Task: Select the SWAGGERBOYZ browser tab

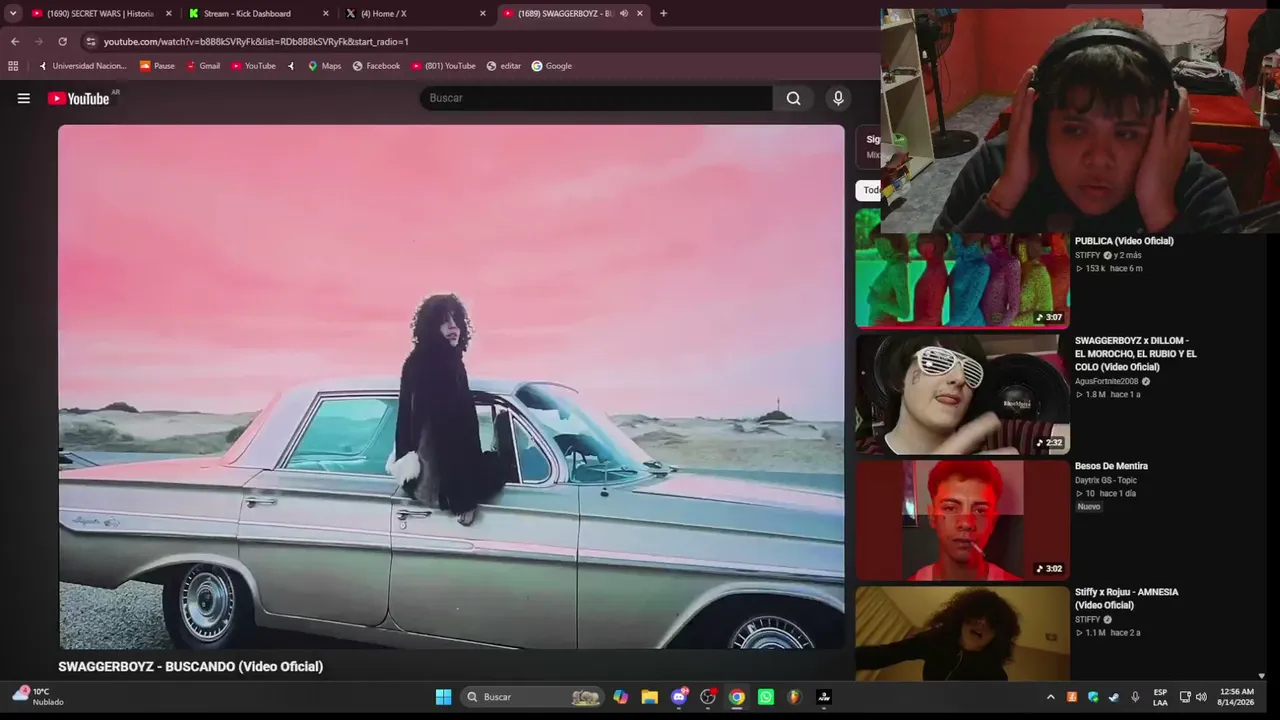Action: [573, 14]
